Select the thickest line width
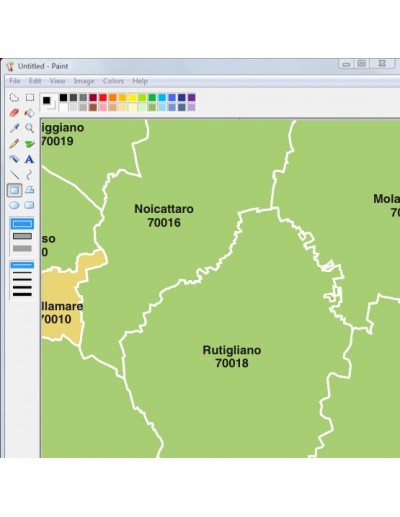The height and width of the screenshot is (517, 400). [x=22, y=294]
